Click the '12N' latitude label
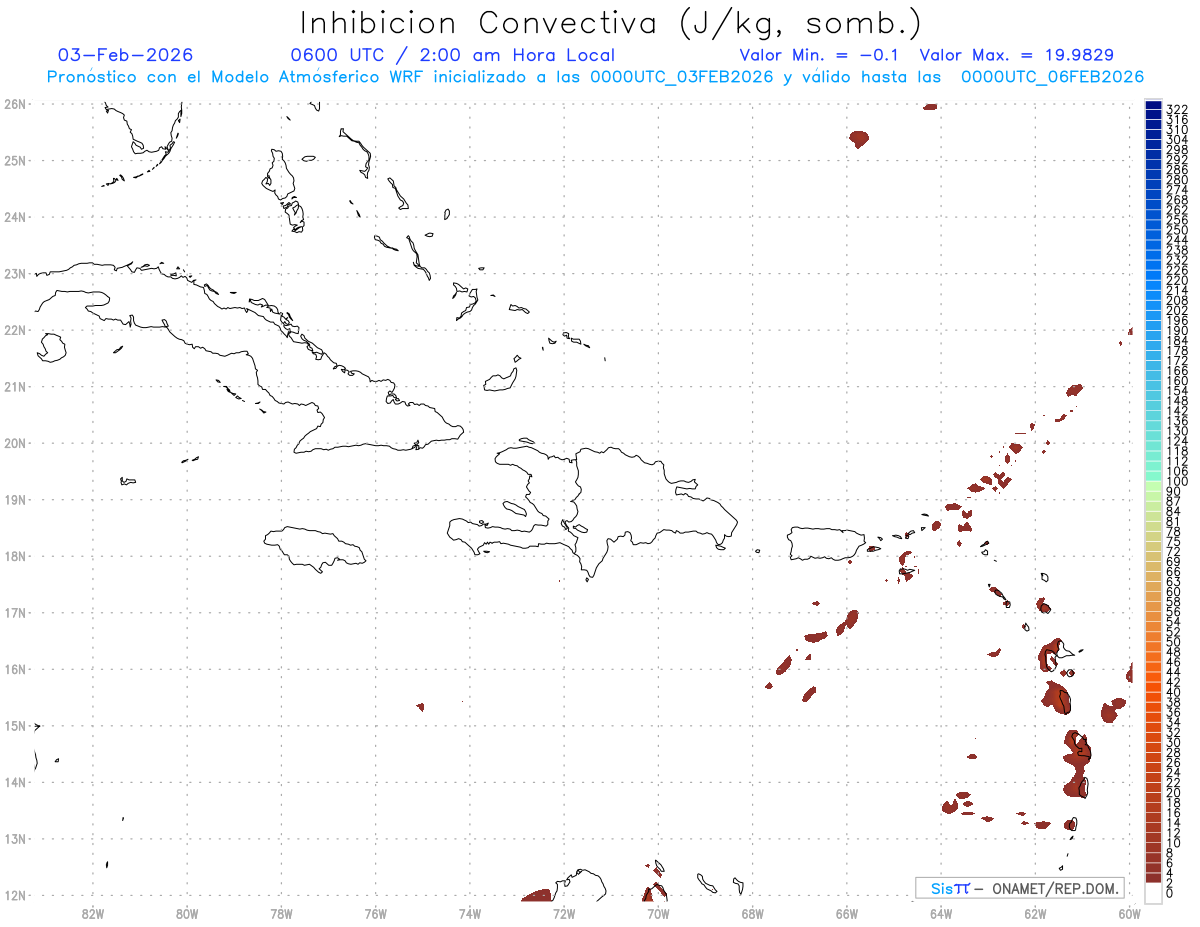The height and width of the screenshot is (927, 1200). (15, 895)
